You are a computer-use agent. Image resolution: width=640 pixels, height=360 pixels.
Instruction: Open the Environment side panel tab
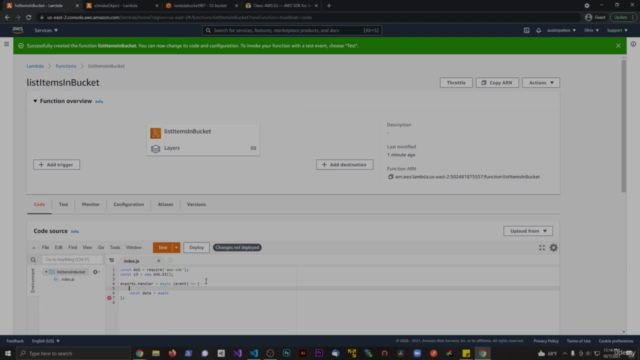click(33, 281)
